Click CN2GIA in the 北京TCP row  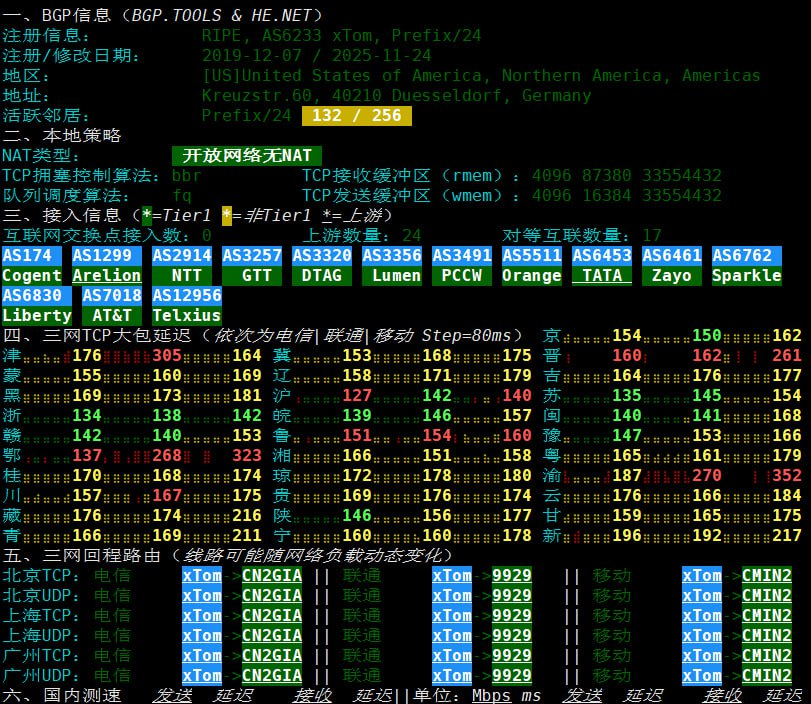[272, 576]
